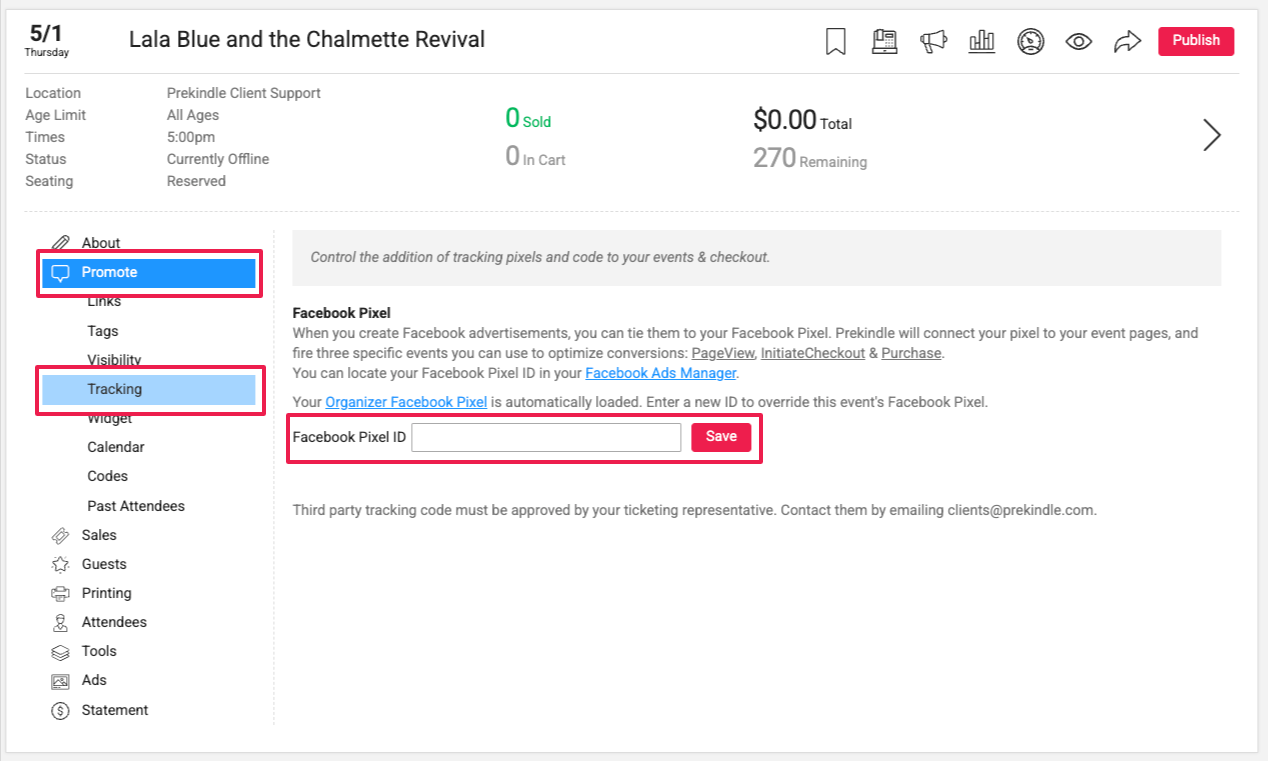Click the bookmark icon in header
This screenshot has height=761, width=1268.
836,41
